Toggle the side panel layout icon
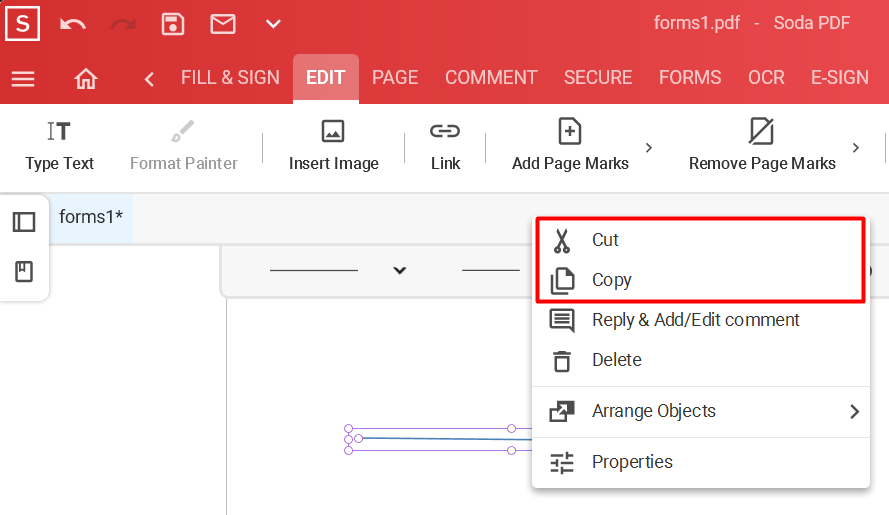 pyautogui.click(x=24, y=222)
